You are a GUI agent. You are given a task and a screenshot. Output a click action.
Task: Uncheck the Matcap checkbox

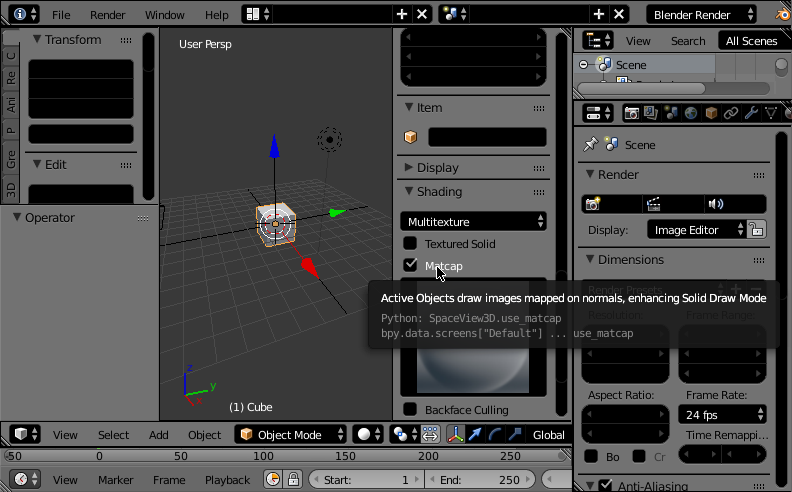click(410, 265)
